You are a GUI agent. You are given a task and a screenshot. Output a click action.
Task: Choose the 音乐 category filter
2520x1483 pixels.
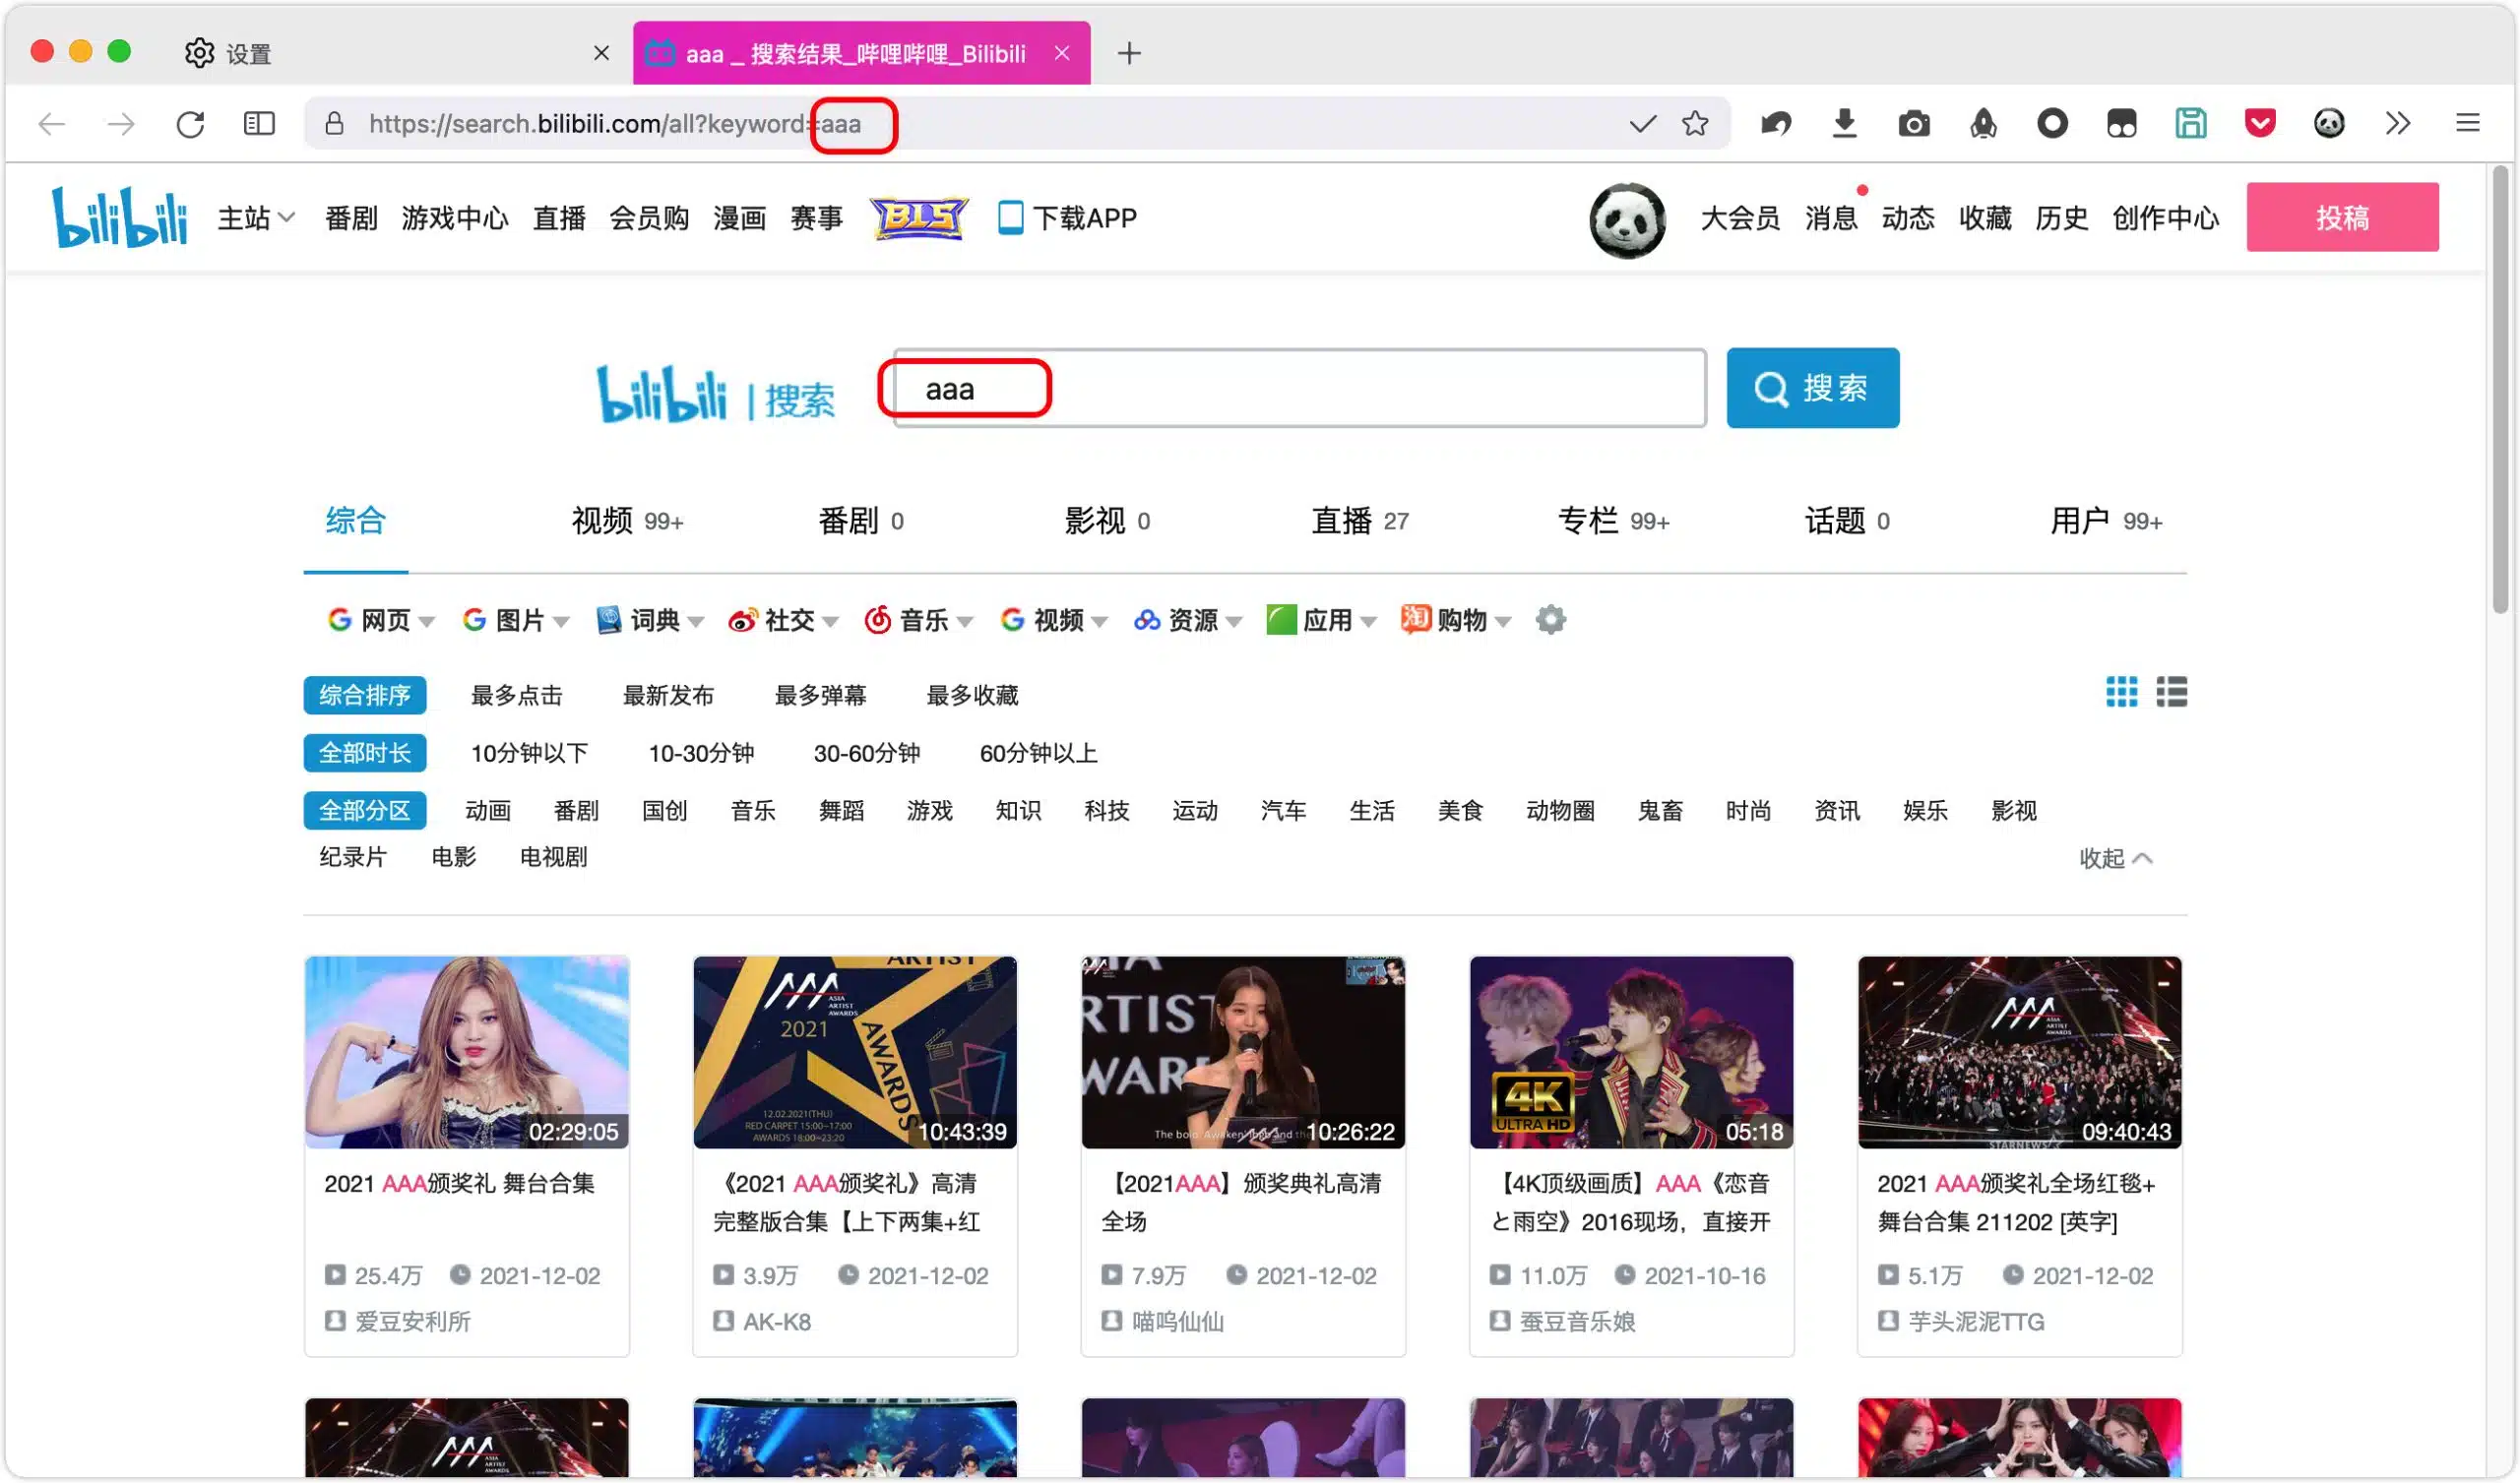752,810
